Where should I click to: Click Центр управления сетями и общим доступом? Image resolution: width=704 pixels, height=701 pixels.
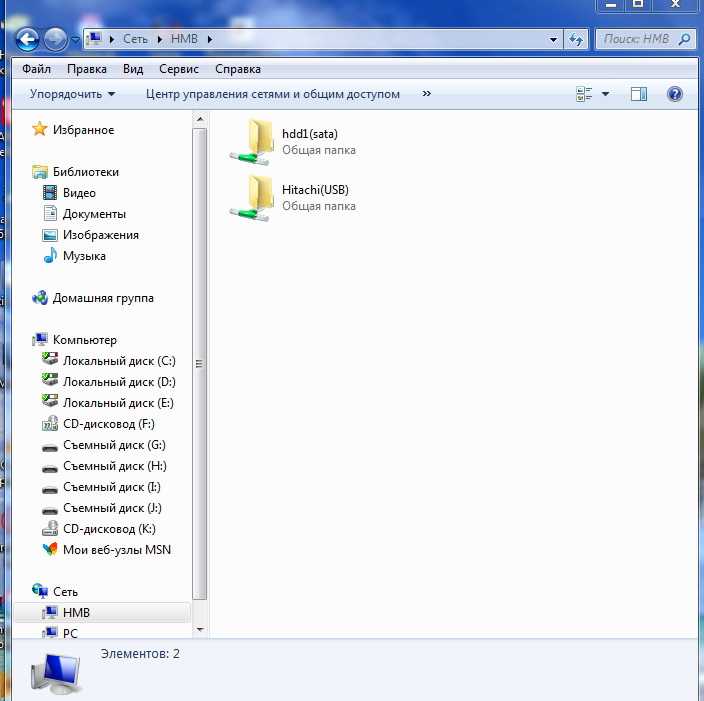273,94
